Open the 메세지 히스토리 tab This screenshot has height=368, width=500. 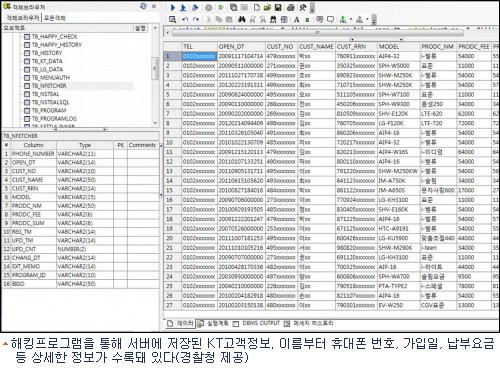309,323
